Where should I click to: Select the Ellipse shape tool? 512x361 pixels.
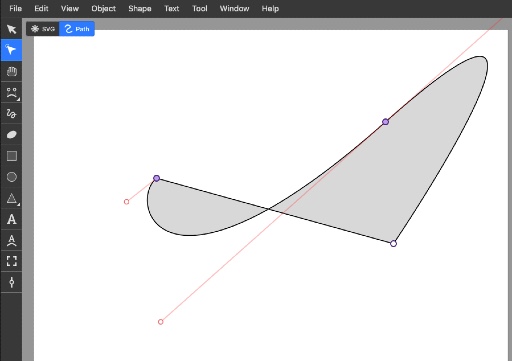click(x=11, y=177)
